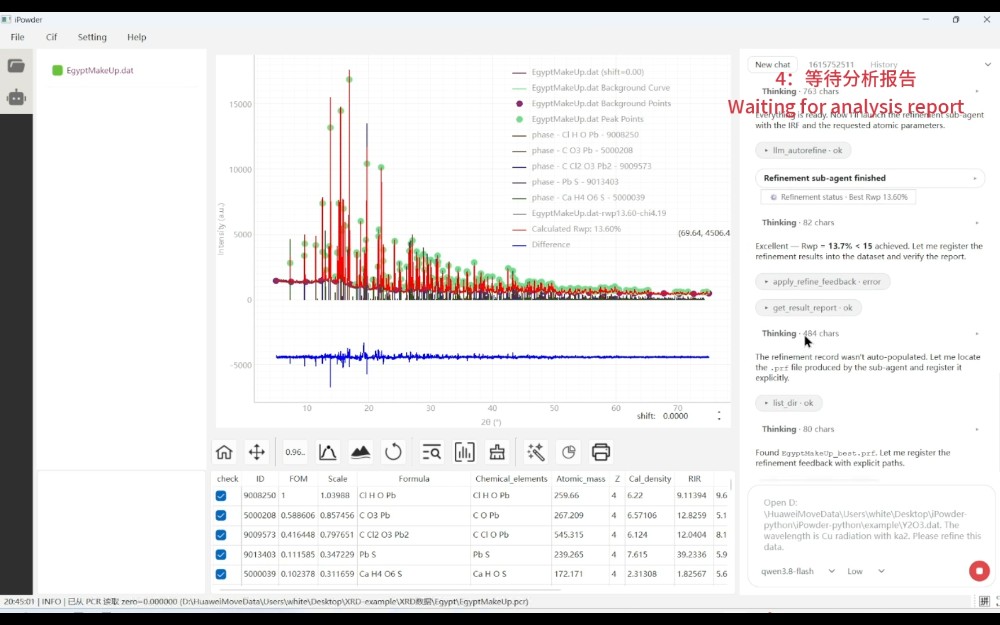Uncheck the phase row 9009573
The height and width of the screenshot is (625, 1000).
[221, 535]
